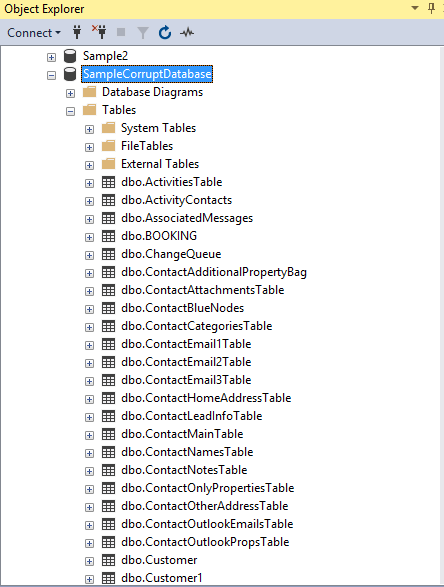Expand the Sample2 database node
The image size is (444, 587).
tap(51, 57)
